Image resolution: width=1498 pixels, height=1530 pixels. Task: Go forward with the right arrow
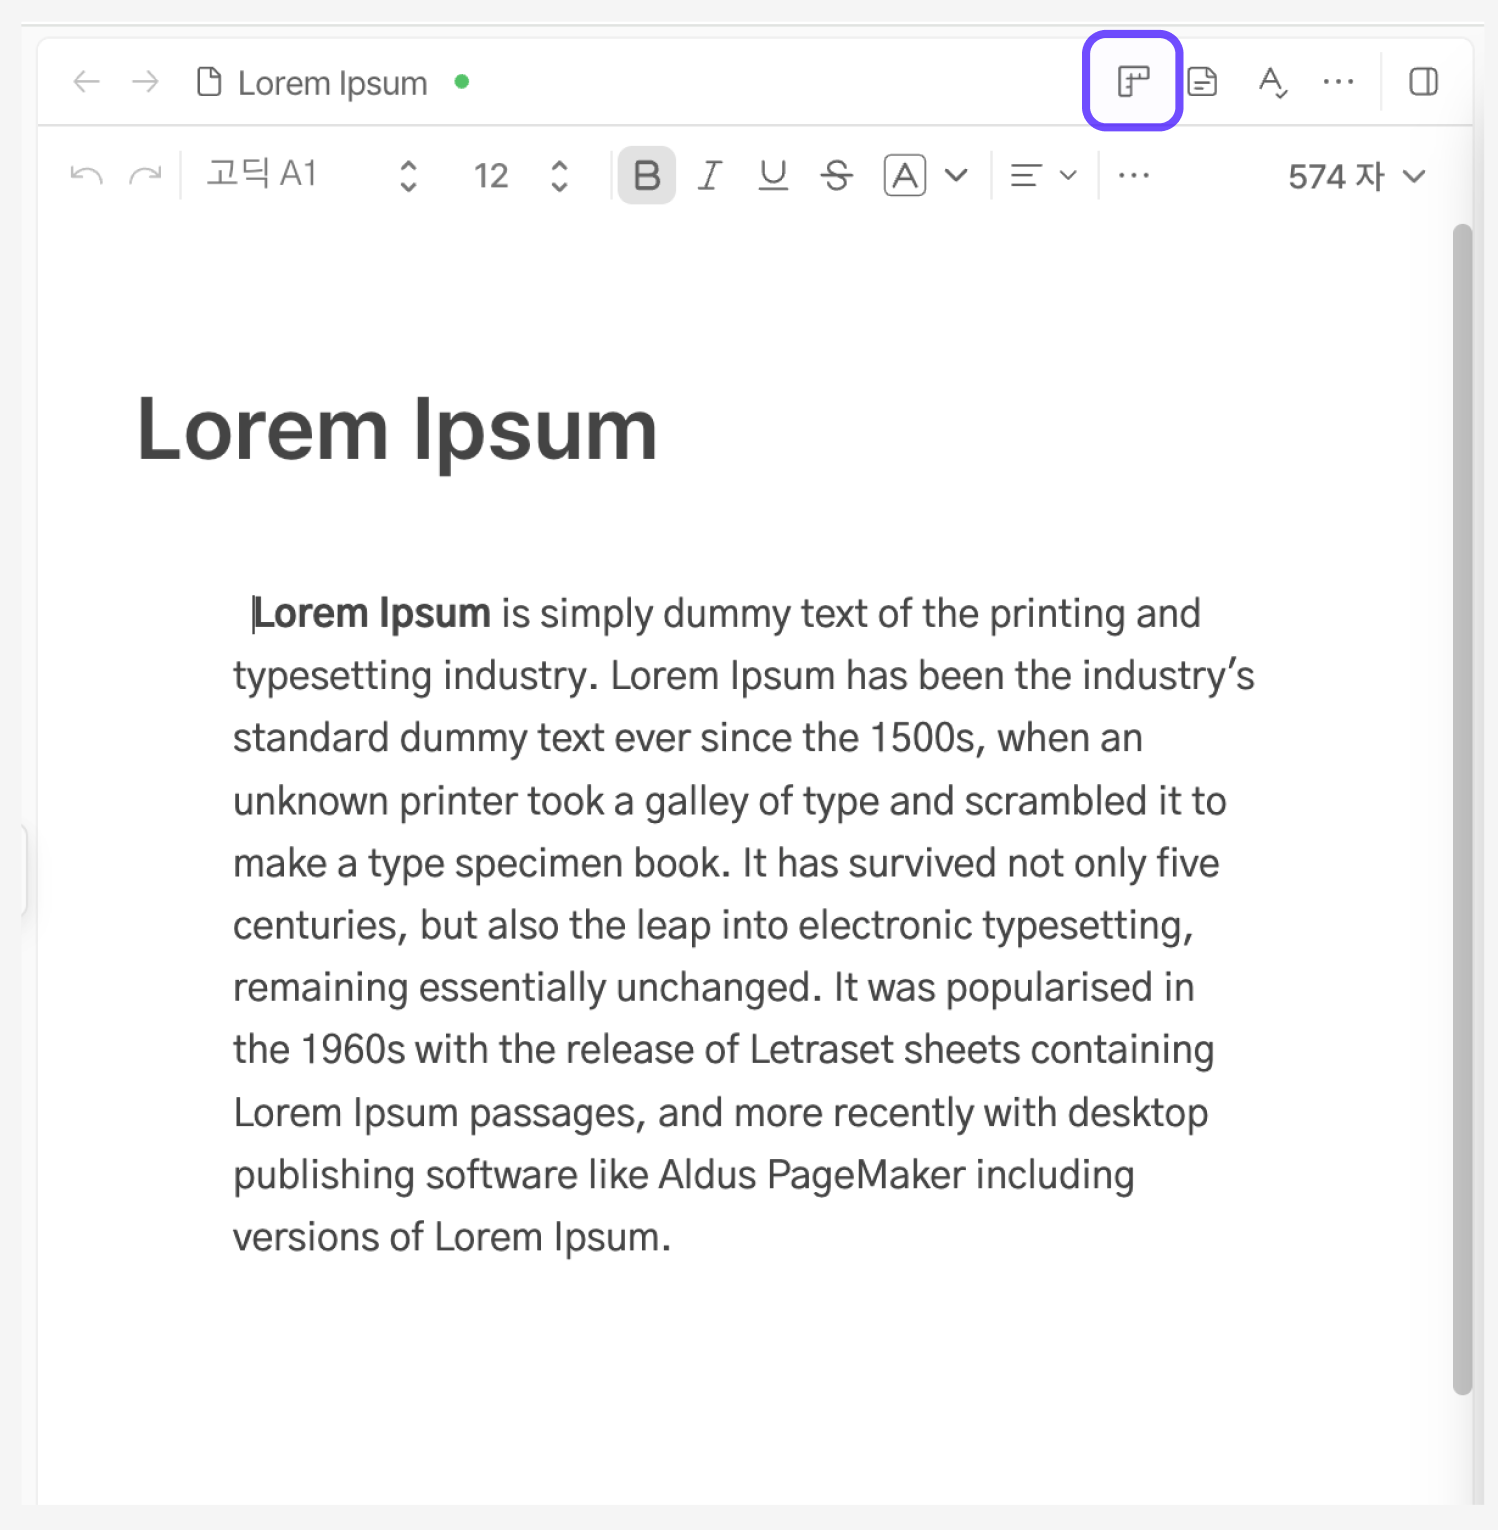[146, 81]
